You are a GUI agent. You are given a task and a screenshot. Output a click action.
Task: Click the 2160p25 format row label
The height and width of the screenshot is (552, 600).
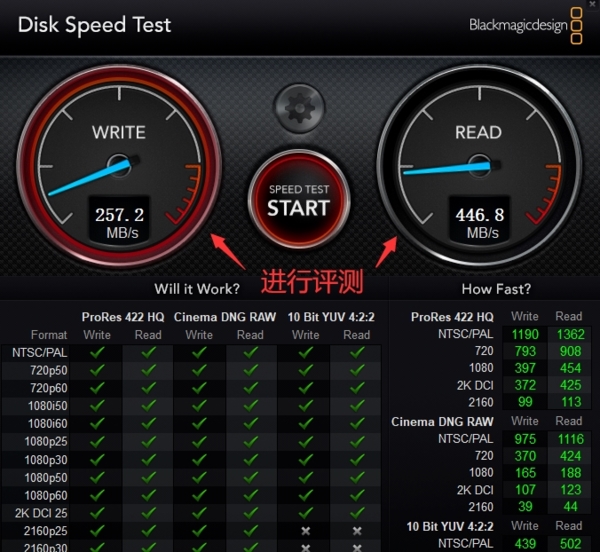[46, 531]
